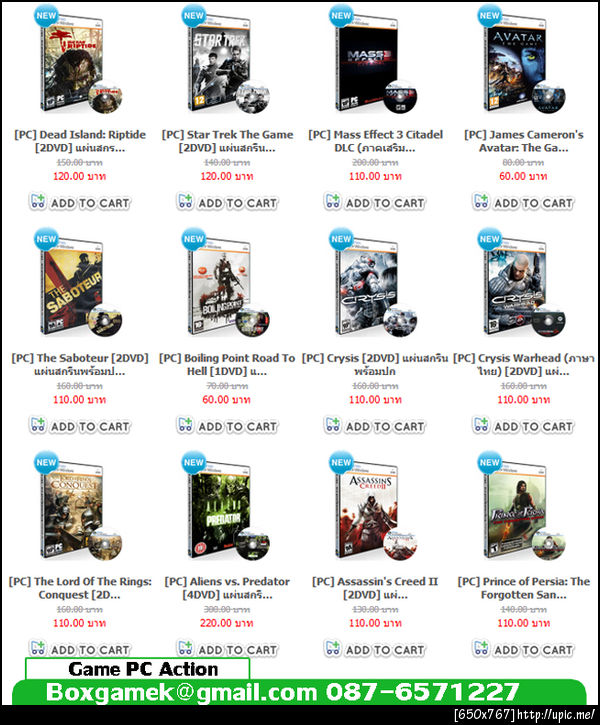Click cart icon under Dead Island: Riptide
Image resolution: width=600 pixels, height=725 pixels.
37,202
